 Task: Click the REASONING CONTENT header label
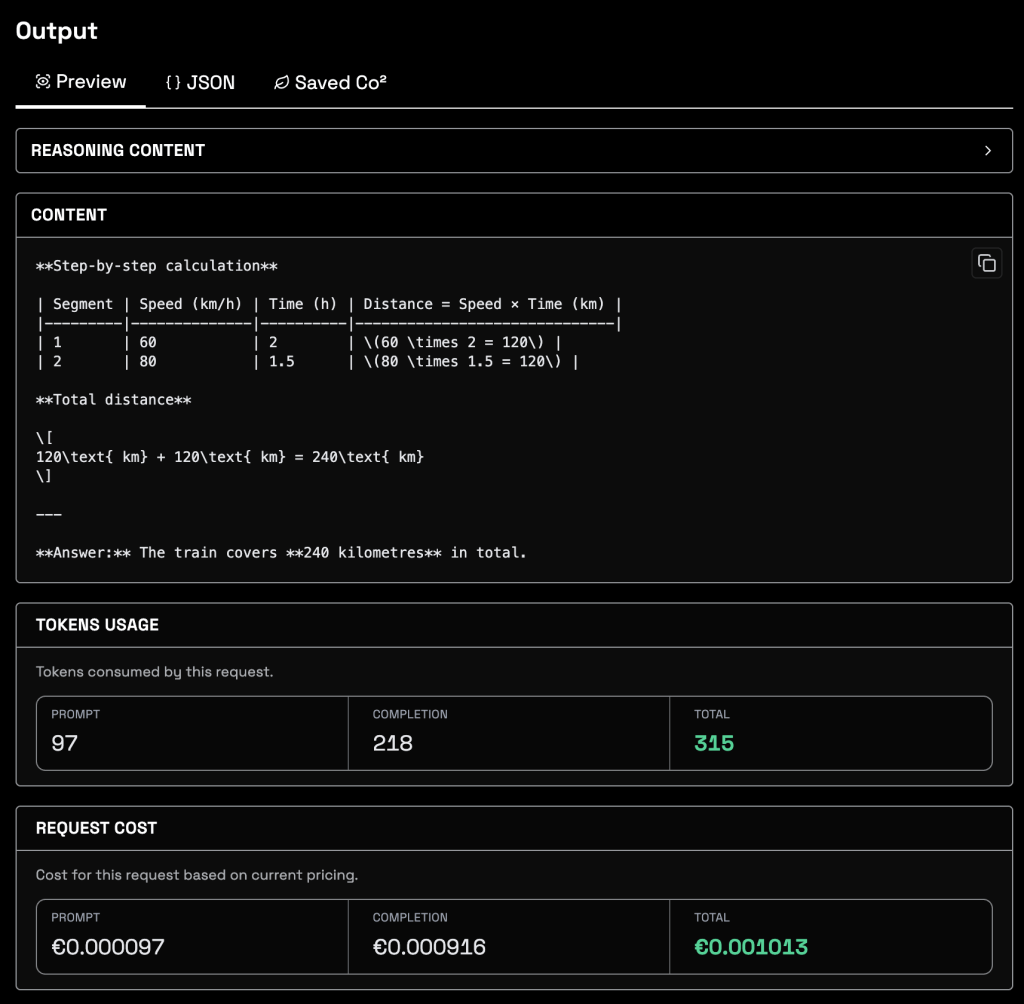[x=118, y=151]
